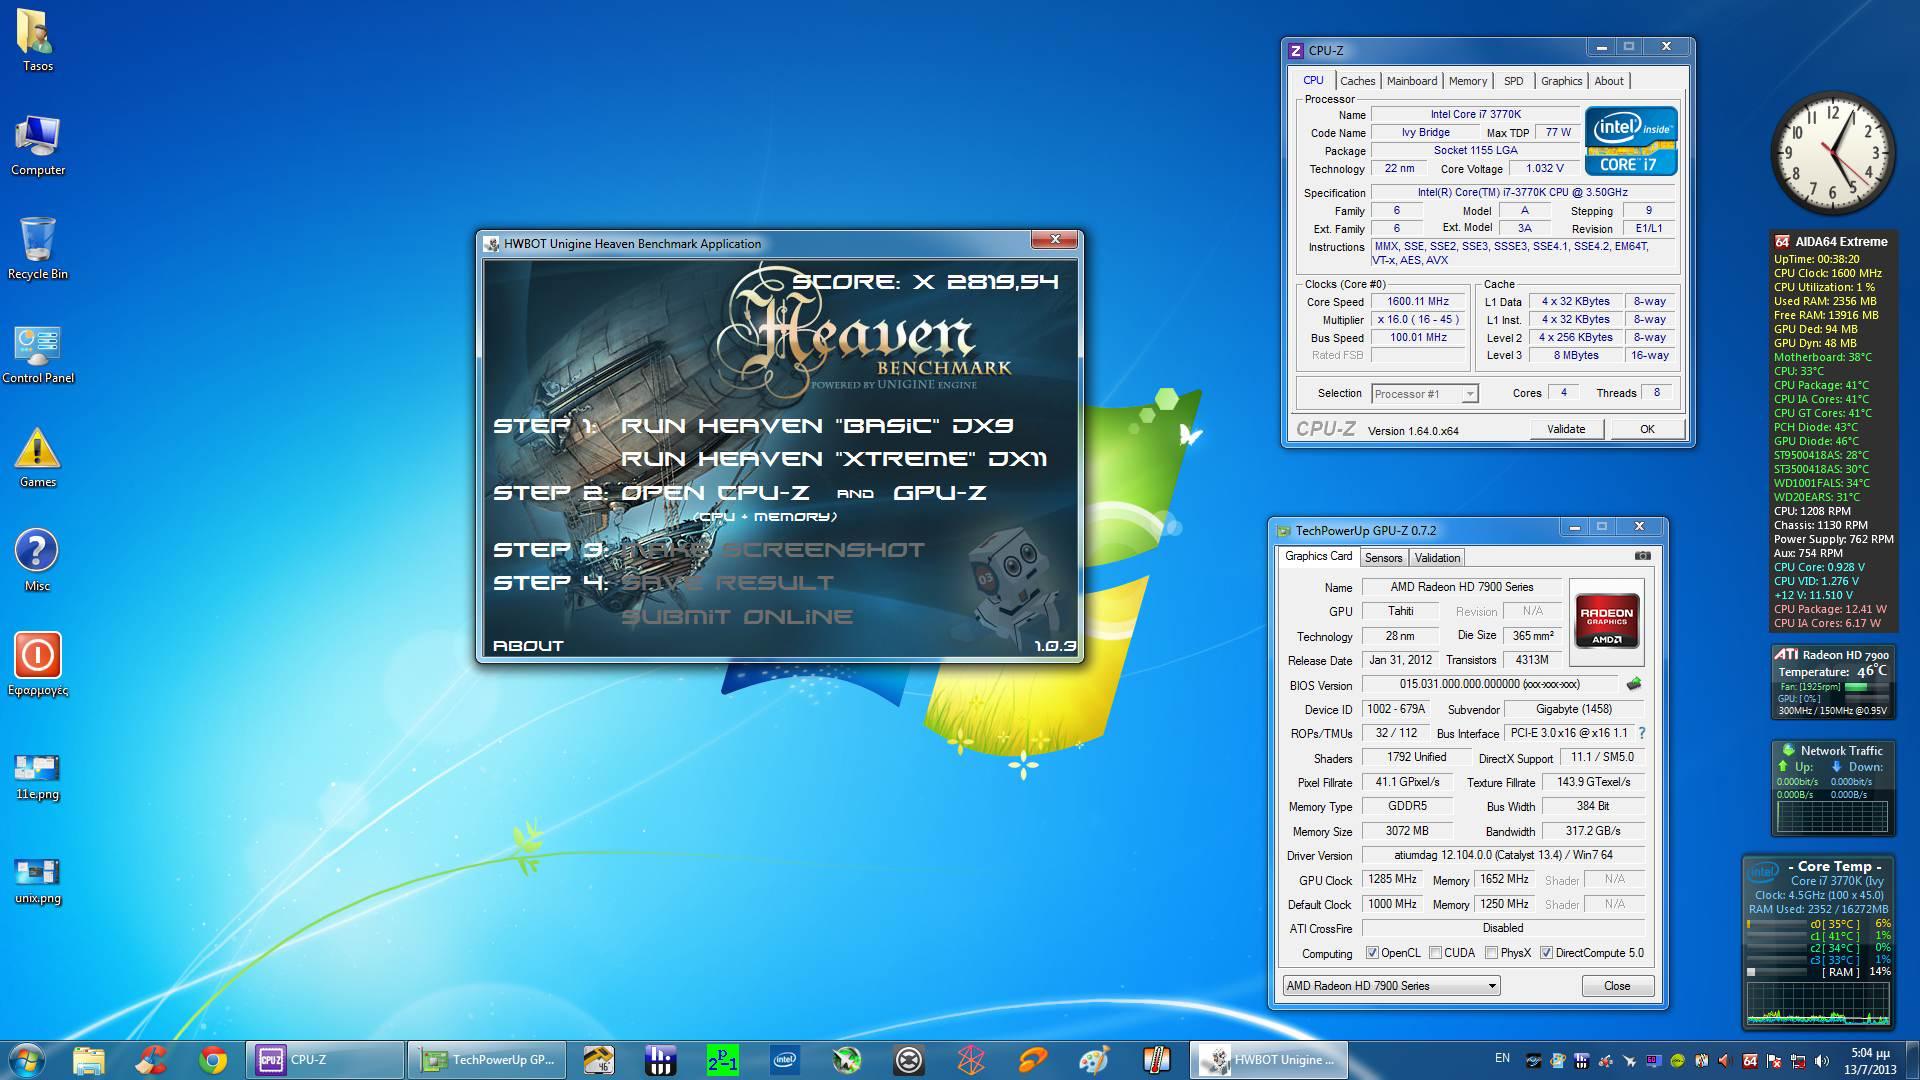Open the Tasos folder on desktop
This screenshot has height=1080, width=1920.
point(37,40)
